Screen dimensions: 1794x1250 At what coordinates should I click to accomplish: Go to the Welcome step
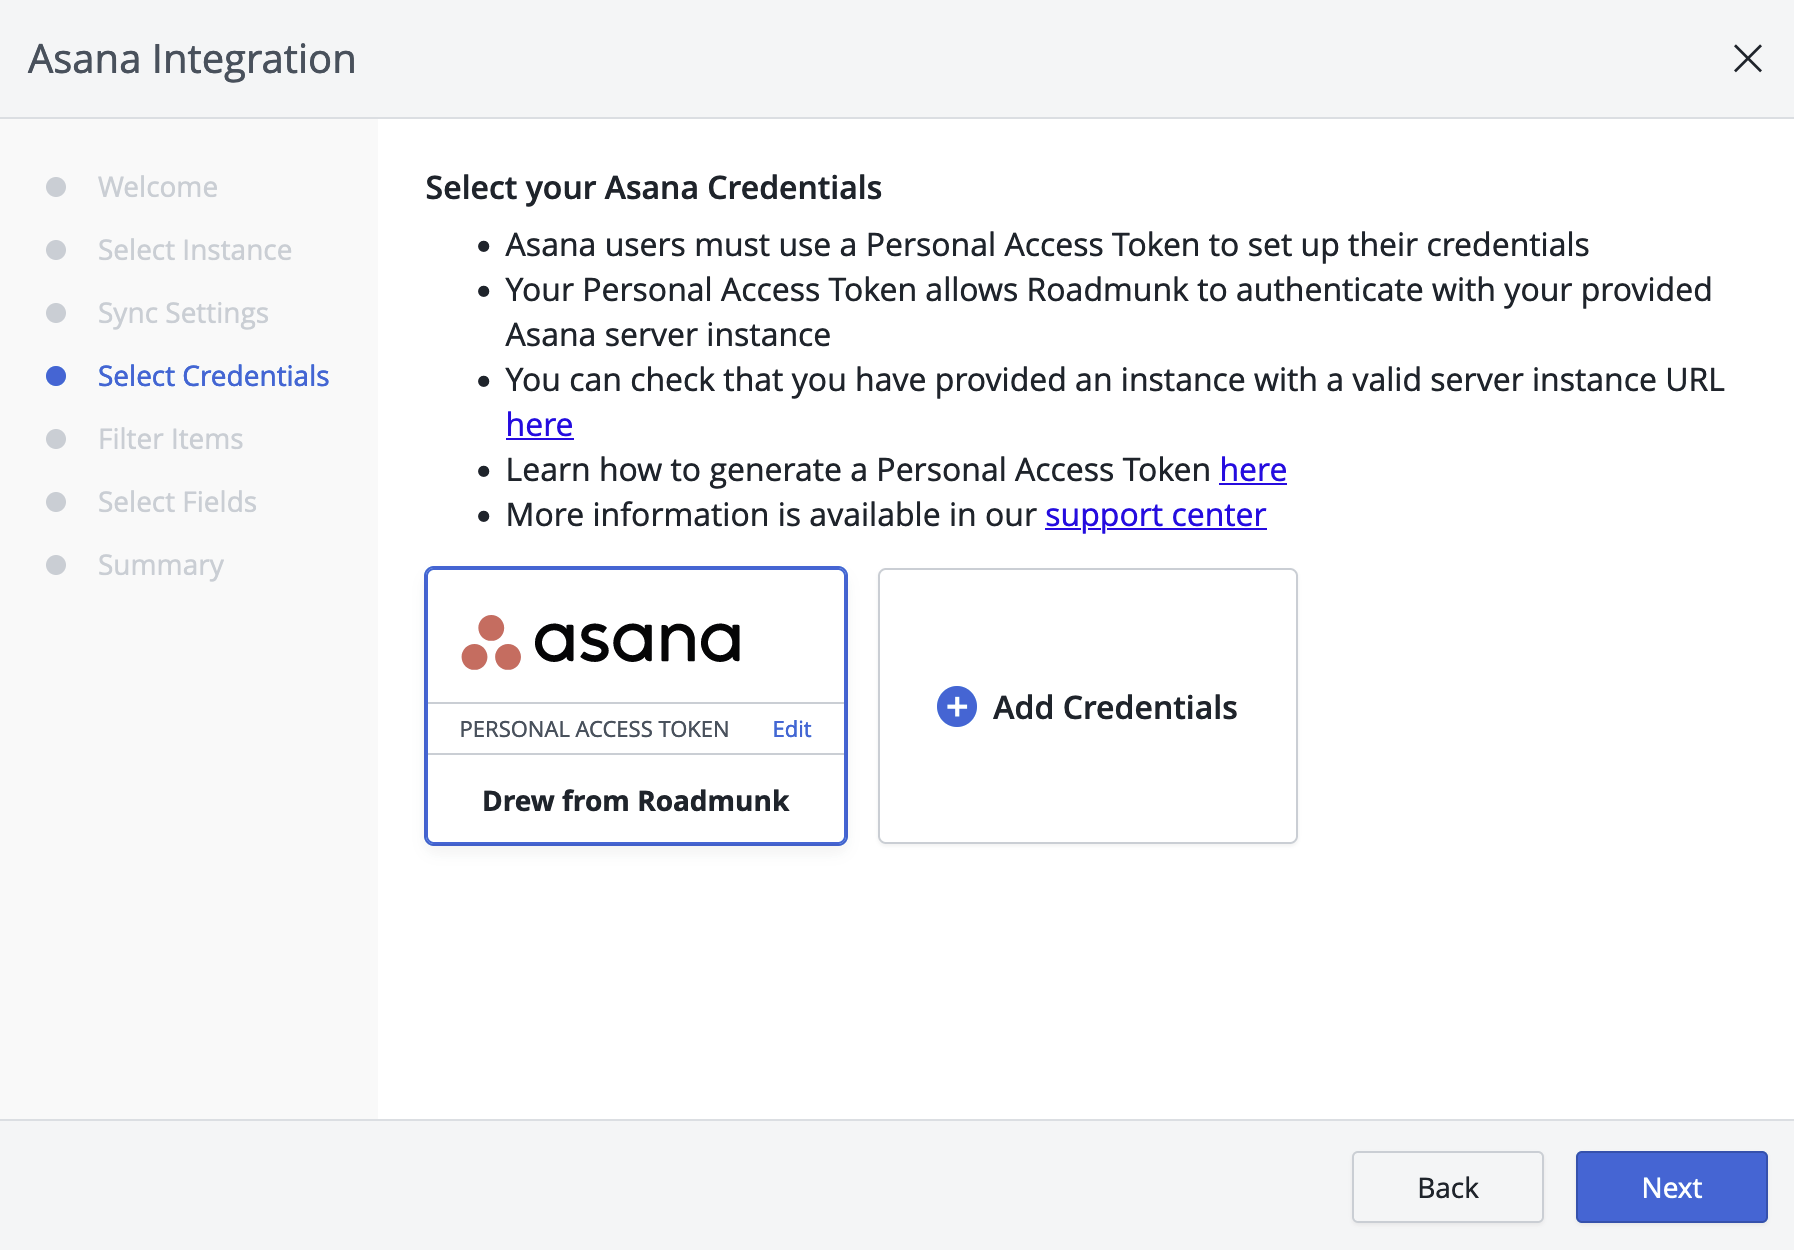[157, 187]
